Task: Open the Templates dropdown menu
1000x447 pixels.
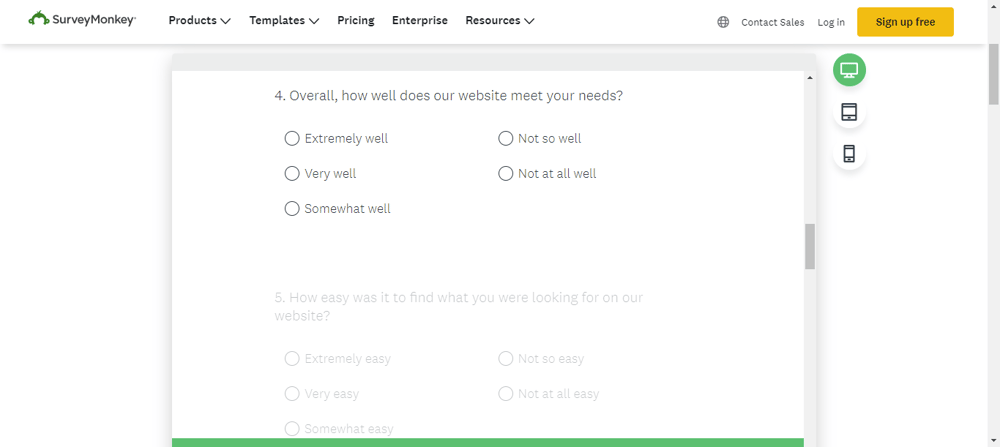Action: (284, 20)
